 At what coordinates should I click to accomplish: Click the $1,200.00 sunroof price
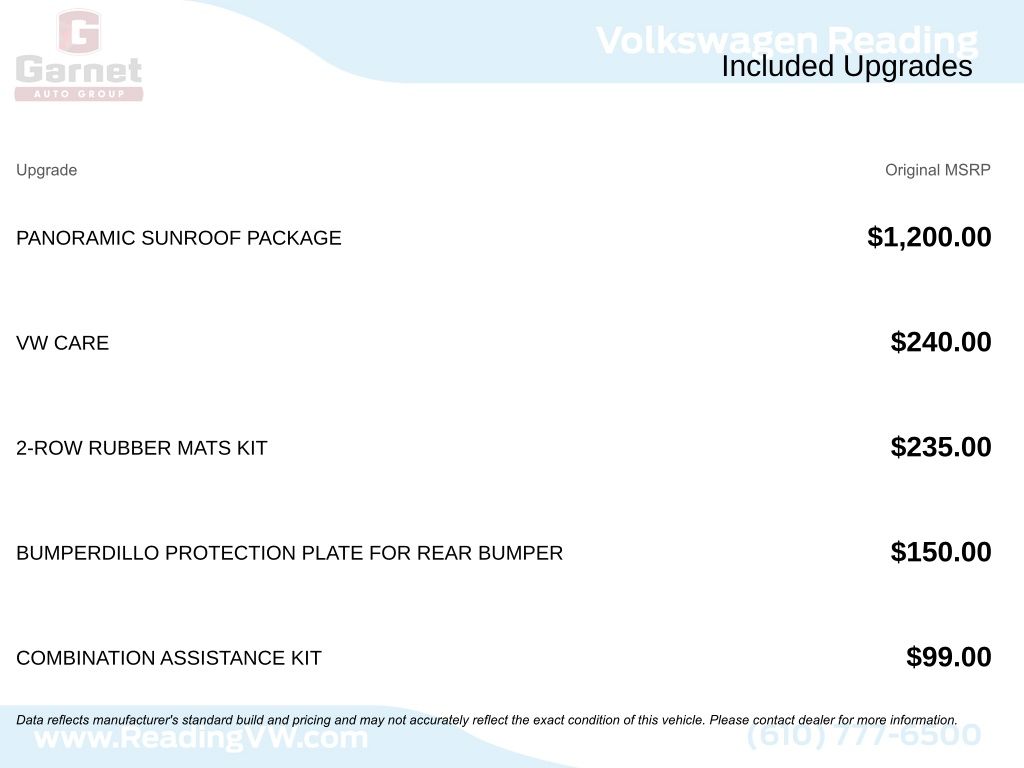929,237
